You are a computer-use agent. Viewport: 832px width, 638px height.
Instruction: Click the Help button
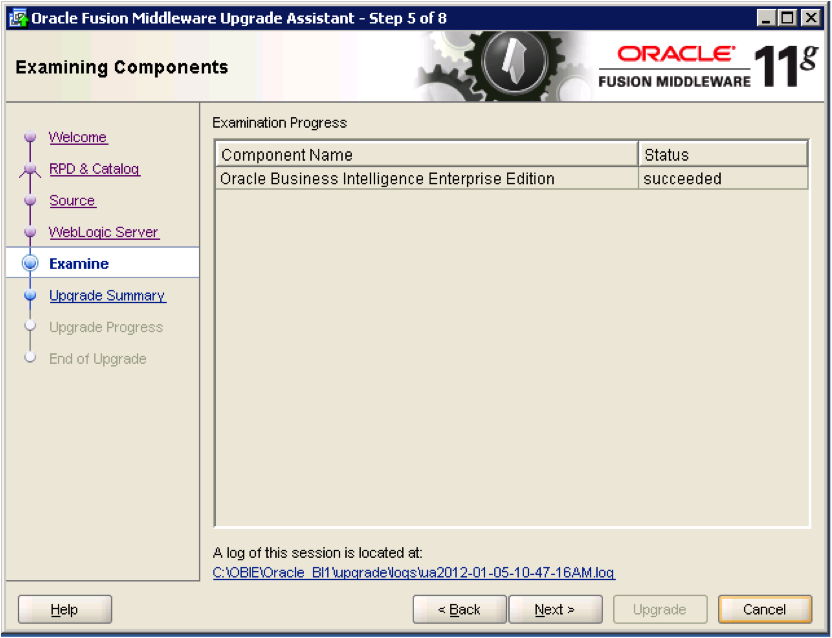click(65, 609)
